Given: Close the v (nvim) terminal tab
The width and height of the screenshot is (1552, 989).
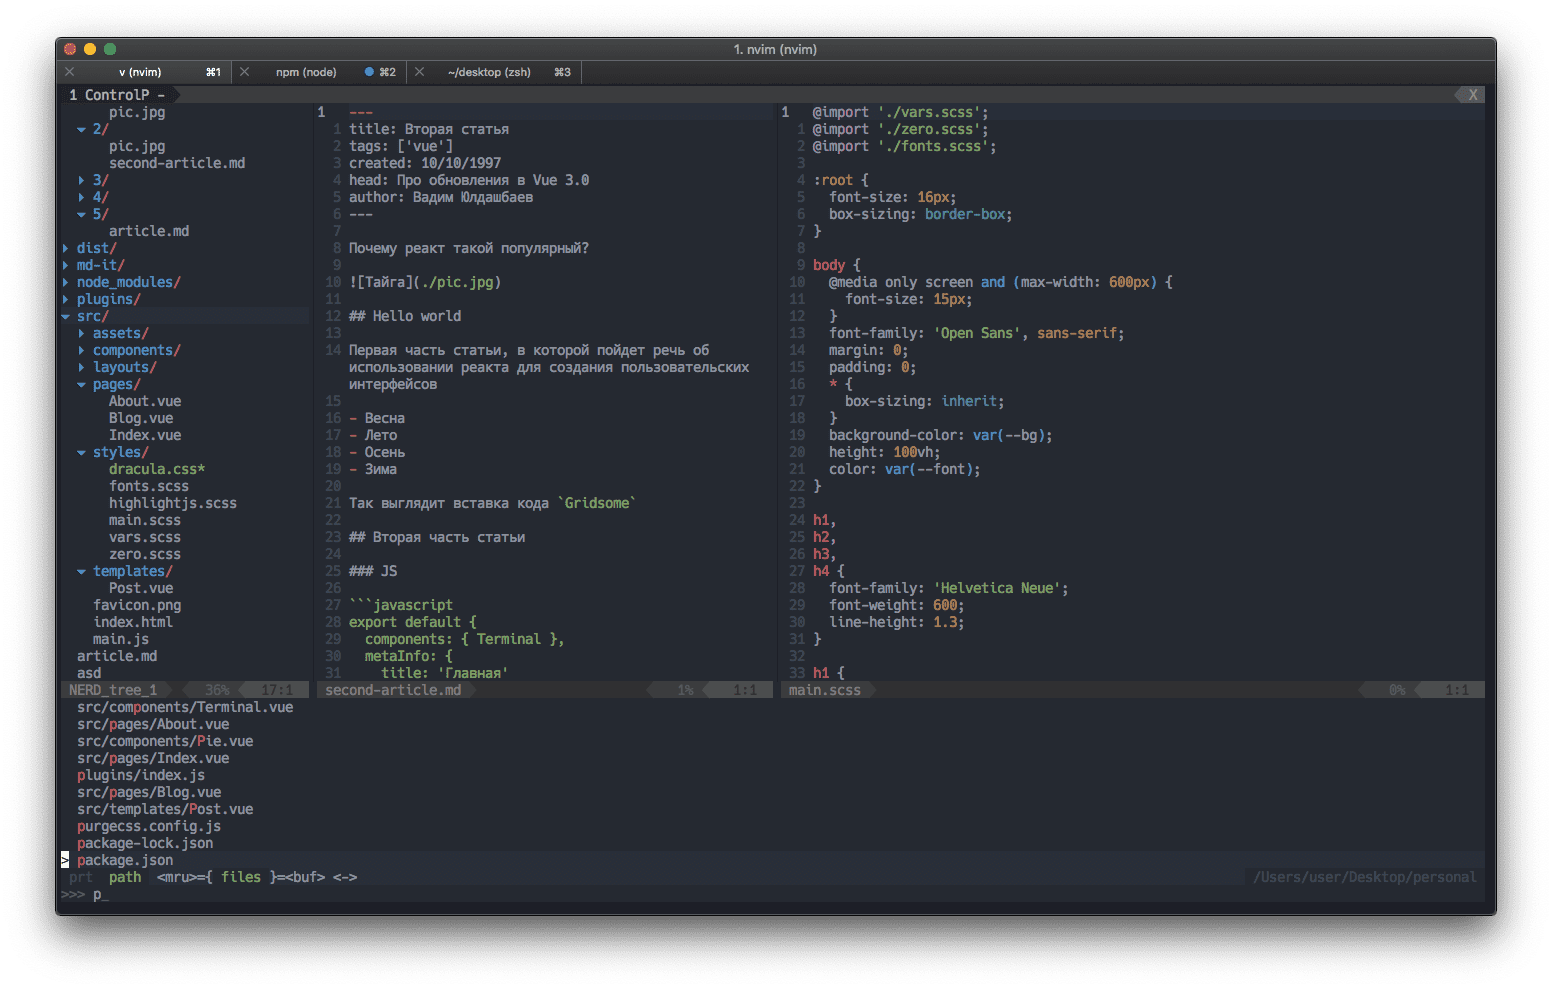Looking at the screenshot, I should (x=70, y=72).
